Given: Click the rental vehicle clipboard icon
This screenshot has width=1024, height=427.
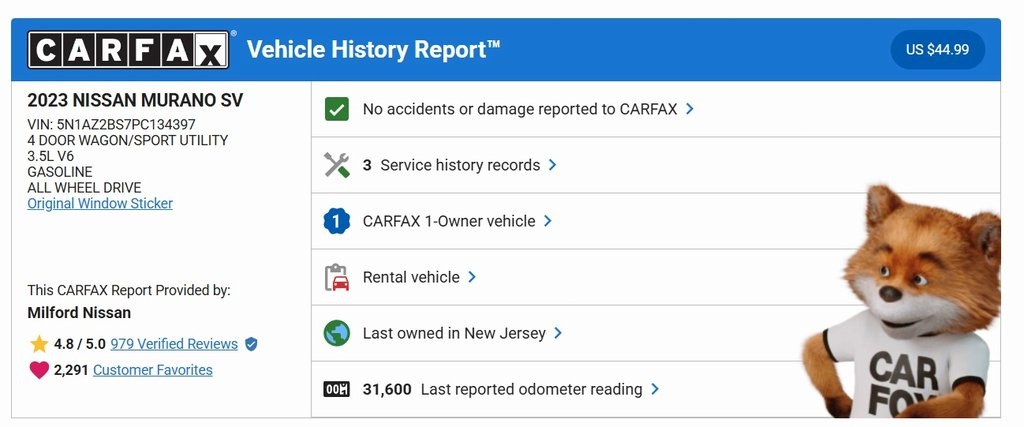Looking at the screenshot, I should [x=337, y=277].
